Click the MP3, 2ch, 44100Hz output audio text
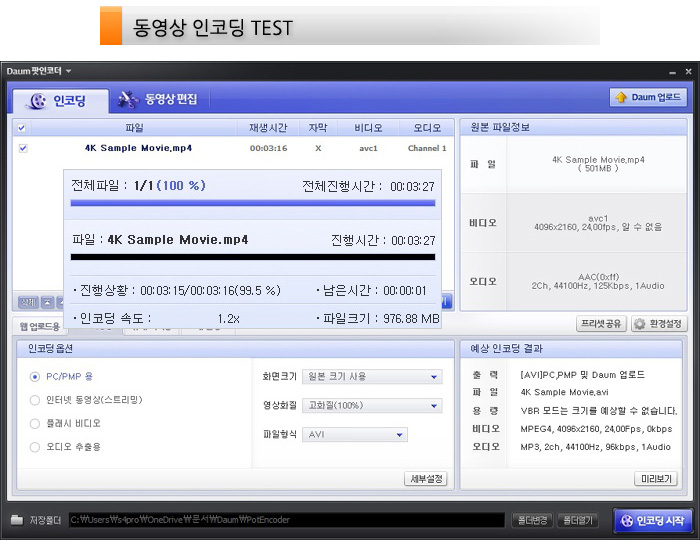 pos(595,447)
